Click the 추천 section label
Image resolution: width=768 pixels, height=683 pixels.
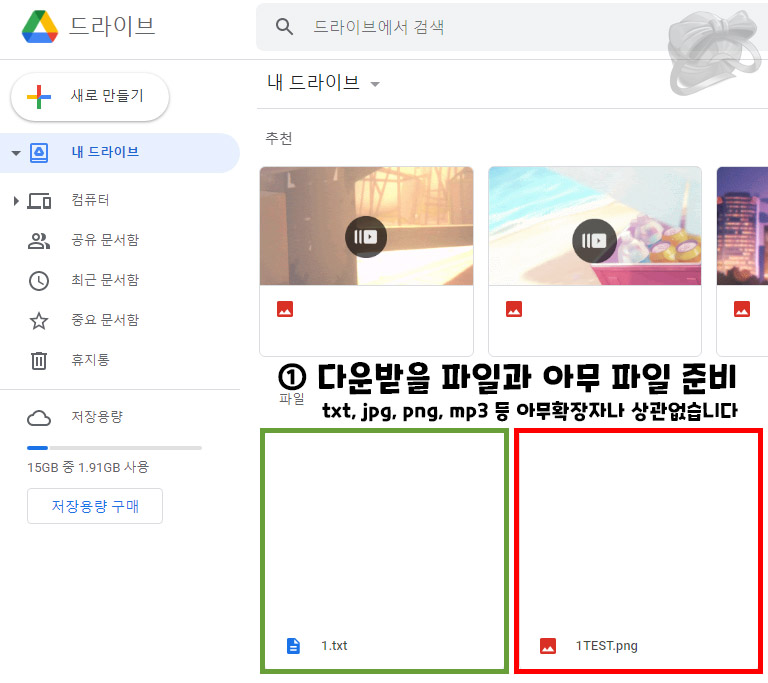click(x=279, y=138)
